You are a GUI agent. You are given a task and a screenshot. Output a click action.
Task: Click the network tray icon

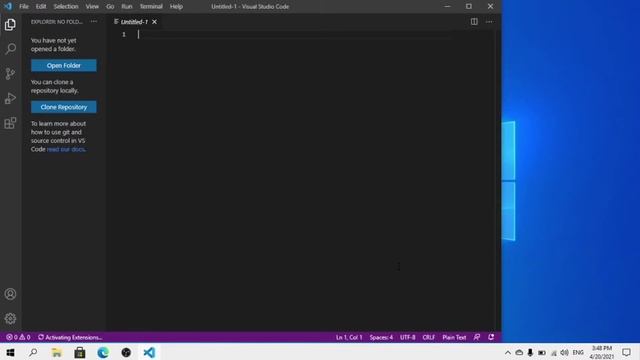(x=553, y=353)
